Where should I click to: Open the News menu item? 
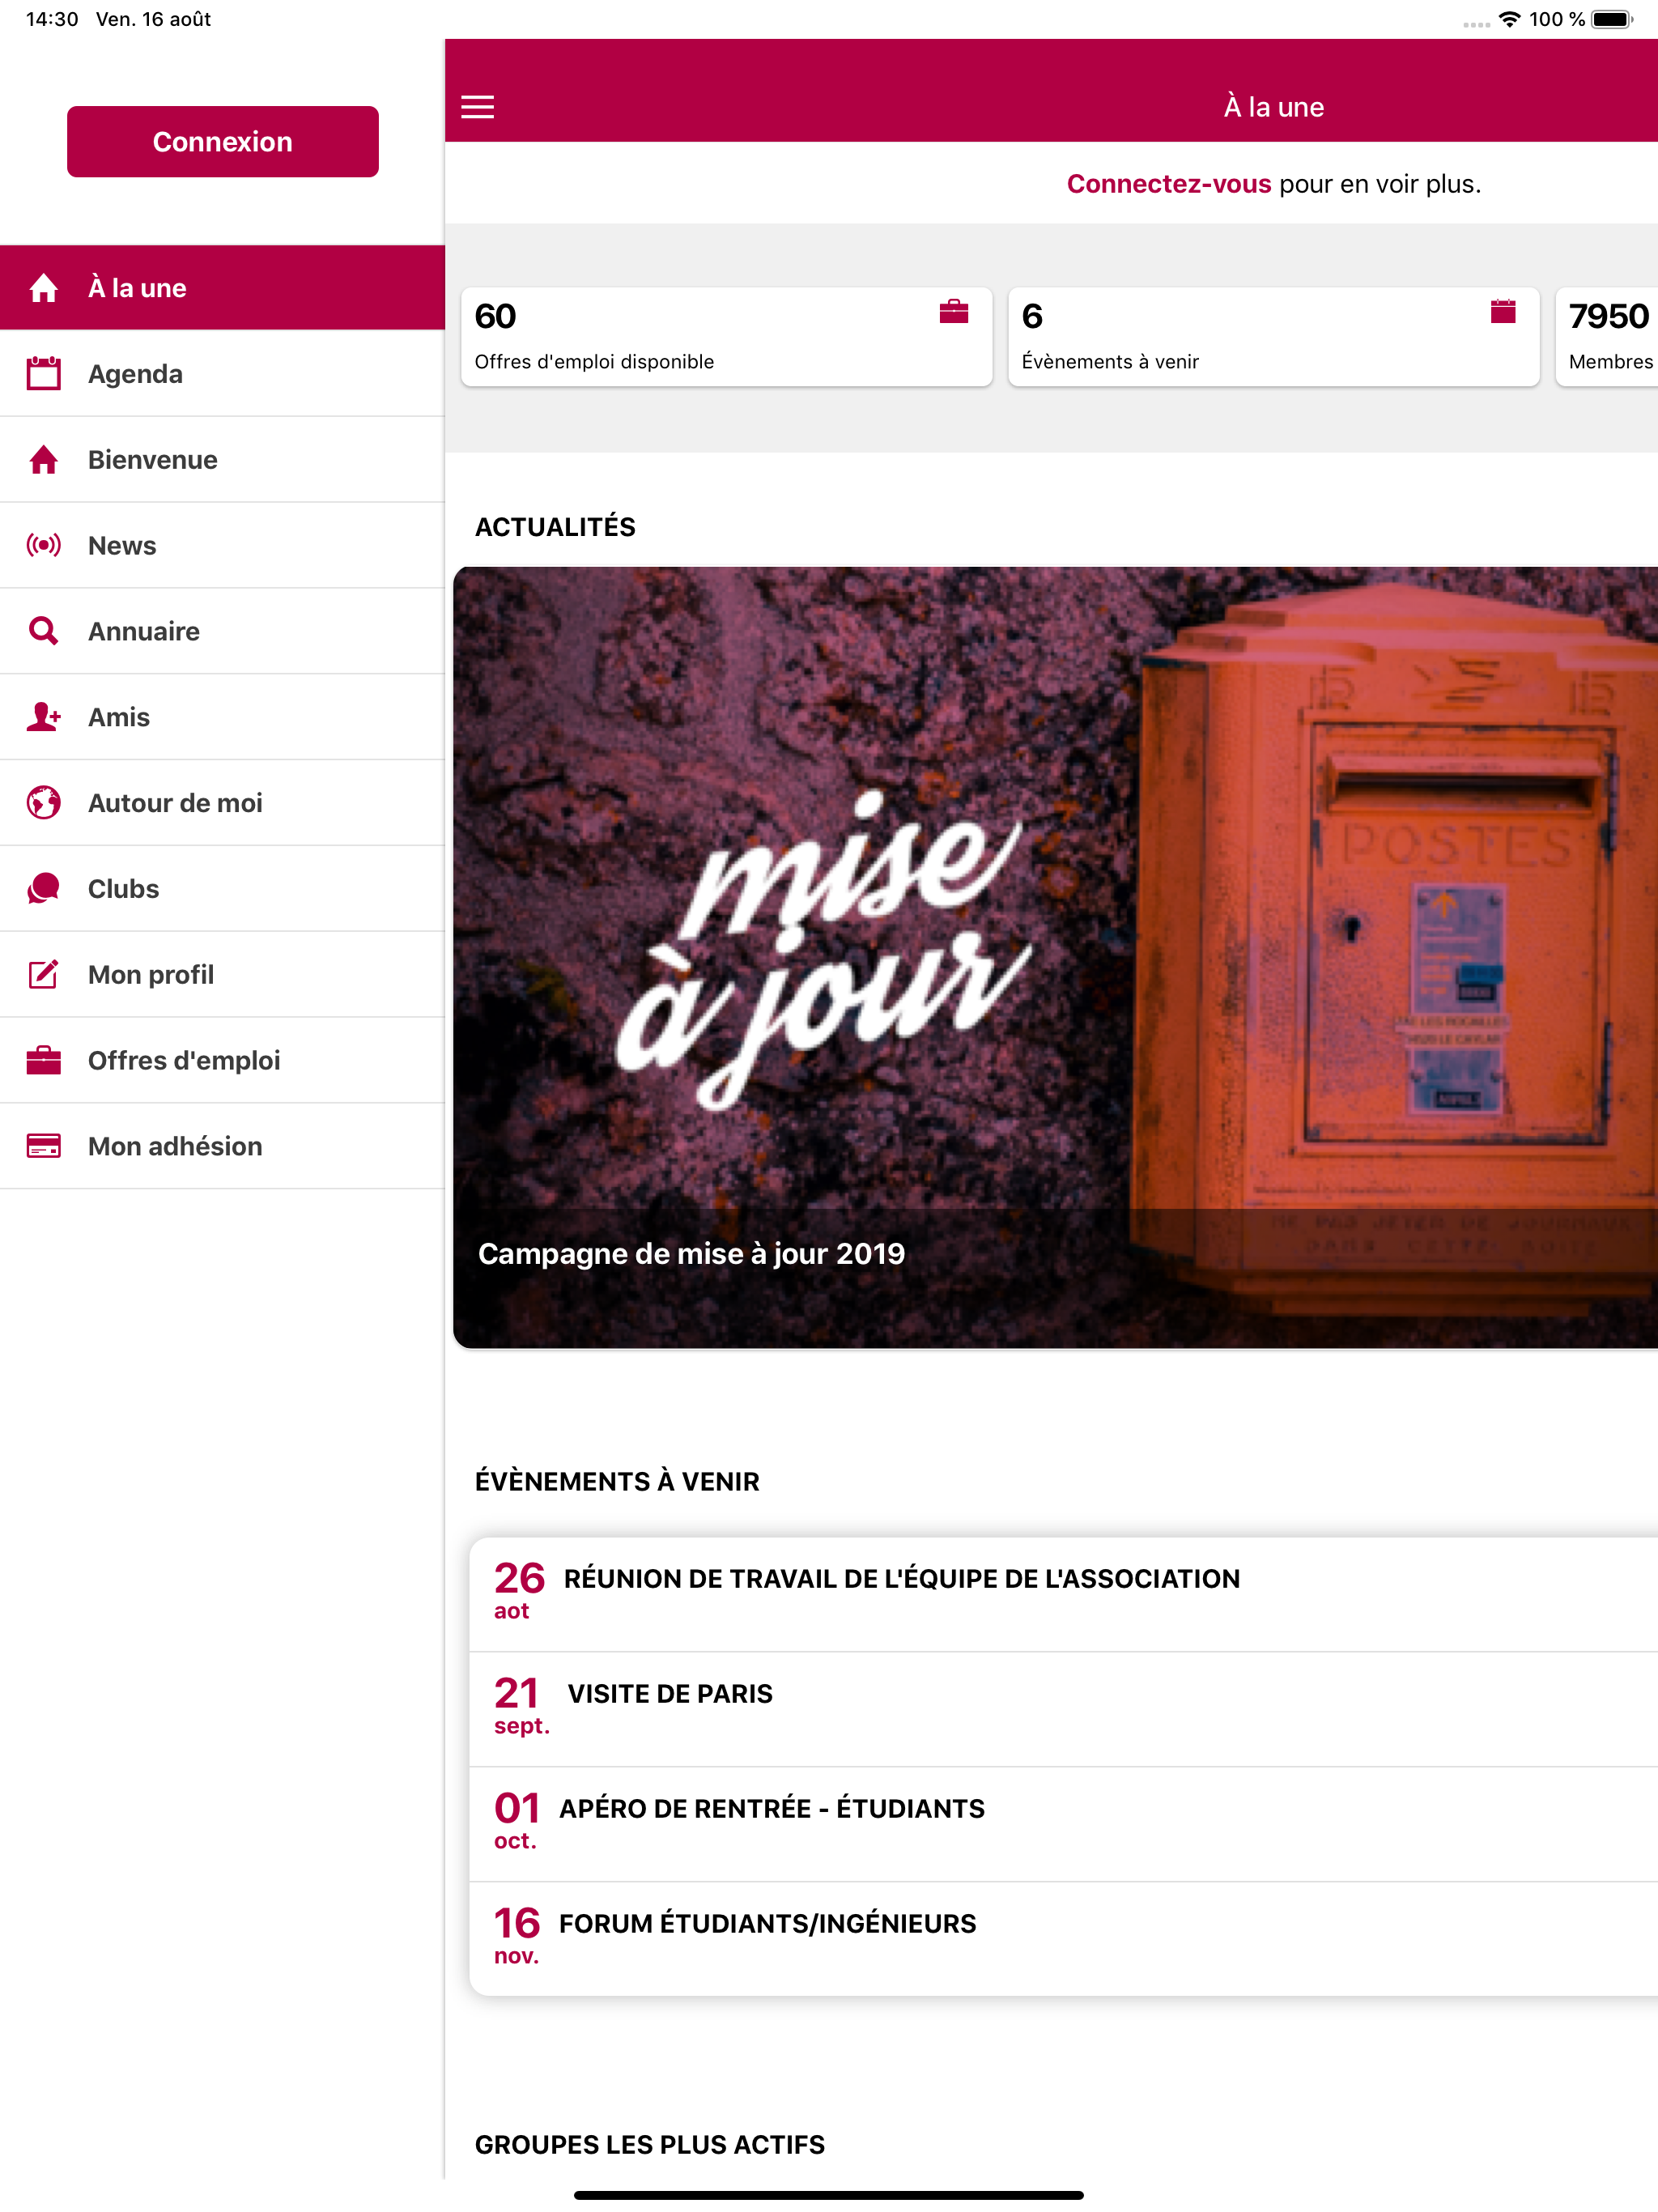tap(222, 545)
